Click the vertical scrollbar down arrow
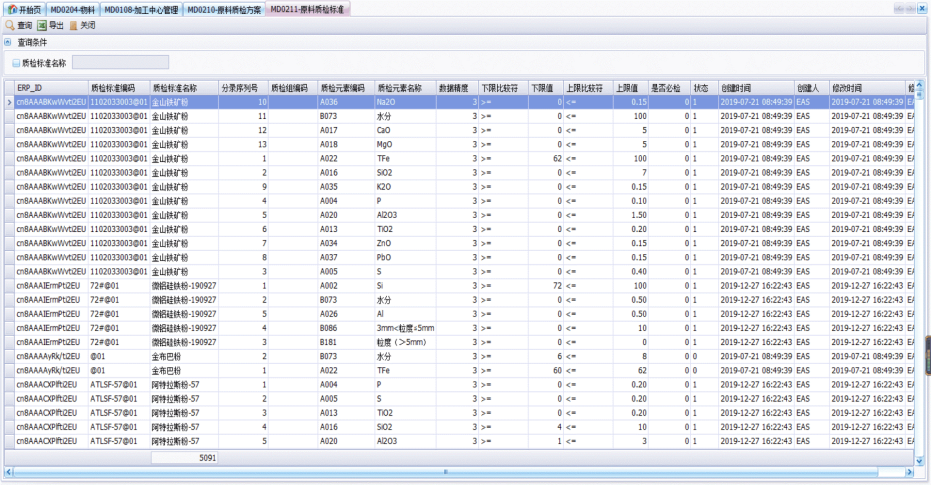Screen dimensions: 931x485 coord(920,461)
